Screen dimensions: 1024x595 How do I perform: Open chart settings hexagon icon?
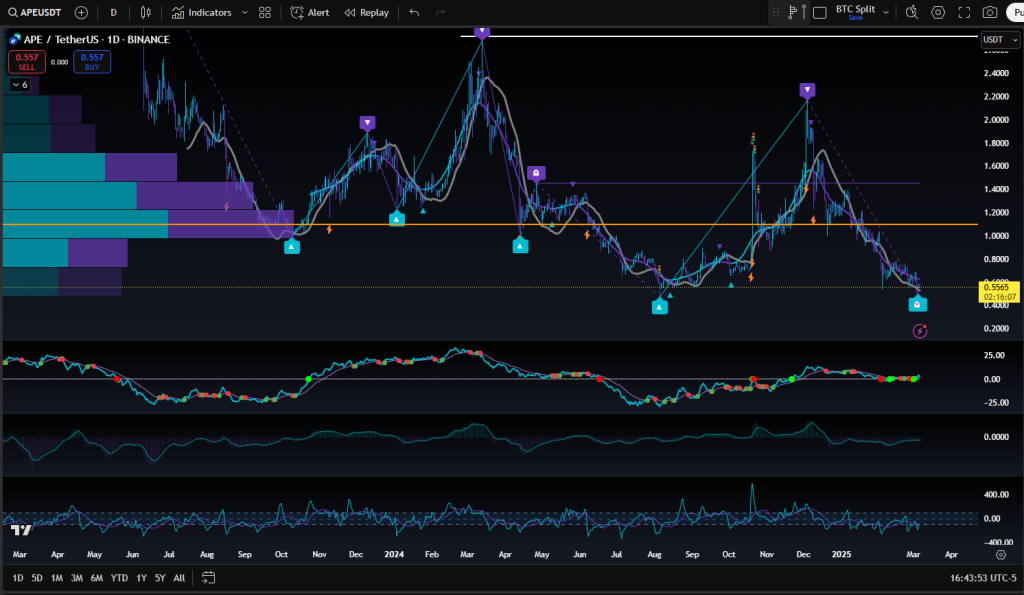(938, 12)
